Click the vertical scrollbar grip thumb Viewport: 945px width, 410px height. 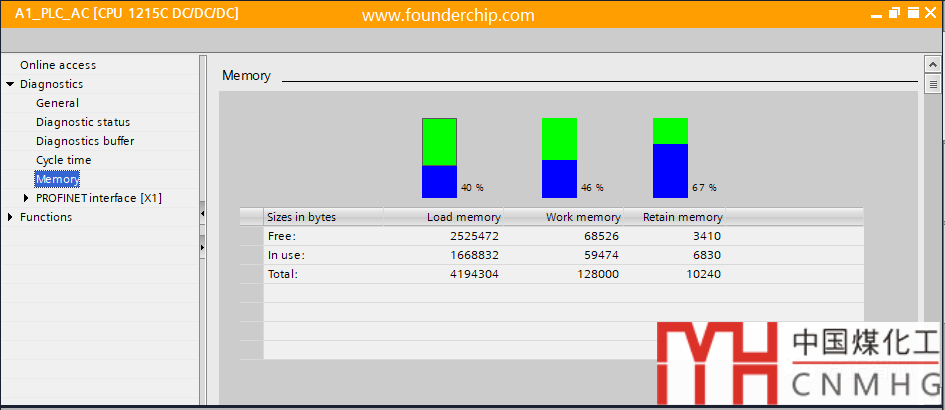click(x=933, y=84)
